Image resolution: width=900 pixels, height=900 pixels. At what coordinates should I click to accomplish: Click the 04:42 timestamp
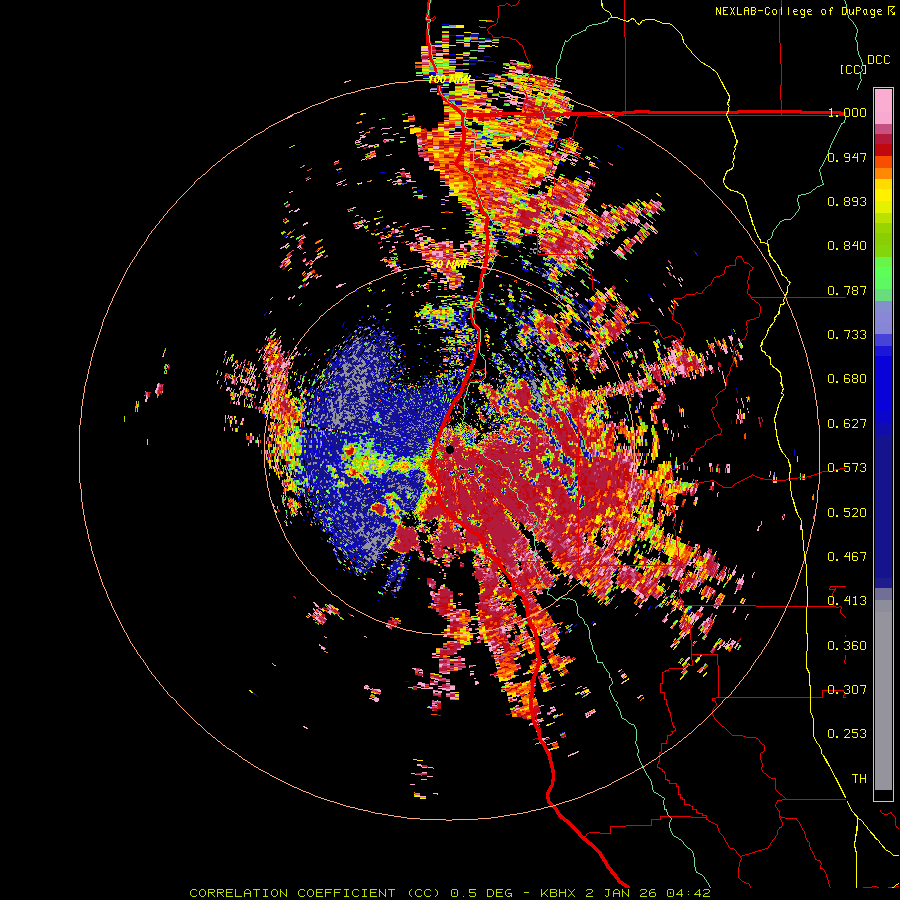[688, 893]
